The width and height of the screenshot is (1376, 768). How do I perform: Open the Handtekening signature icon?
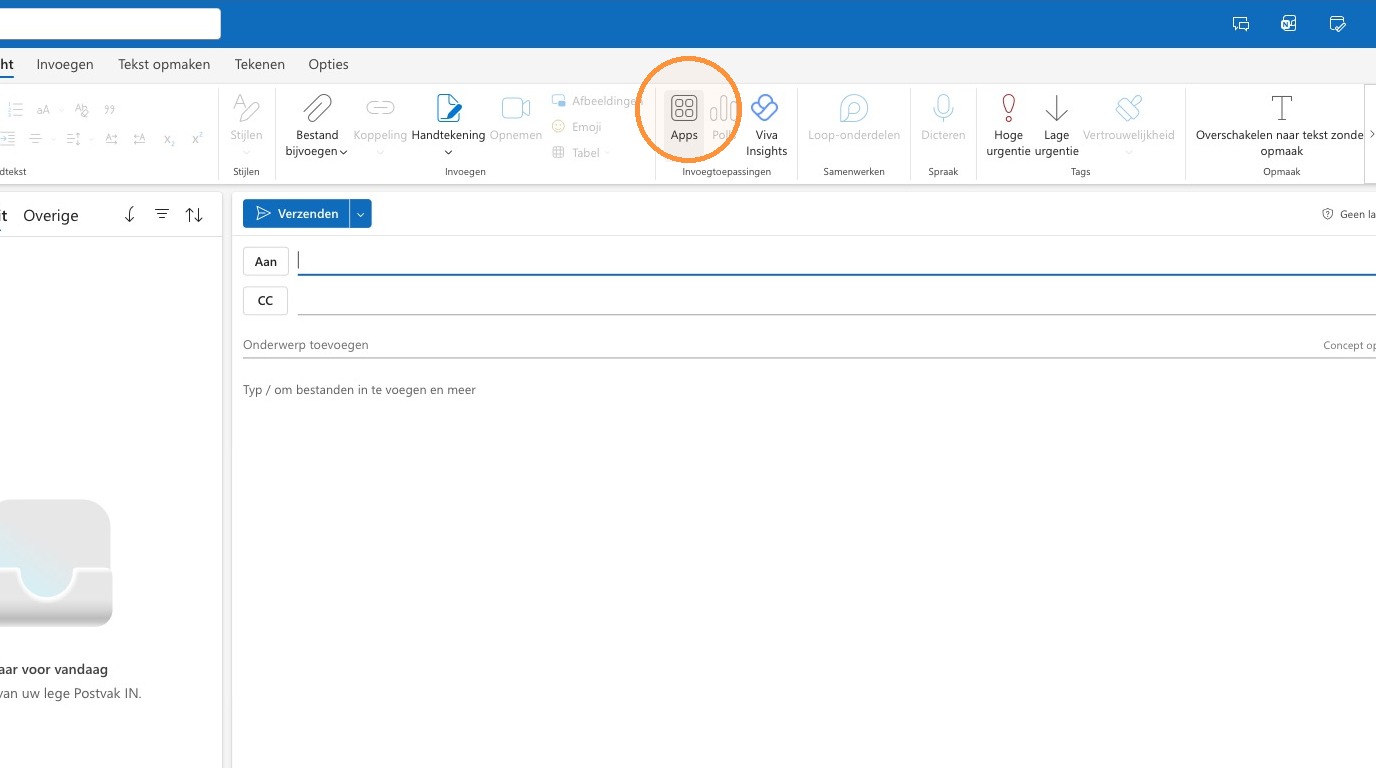[x=448, y=107]
